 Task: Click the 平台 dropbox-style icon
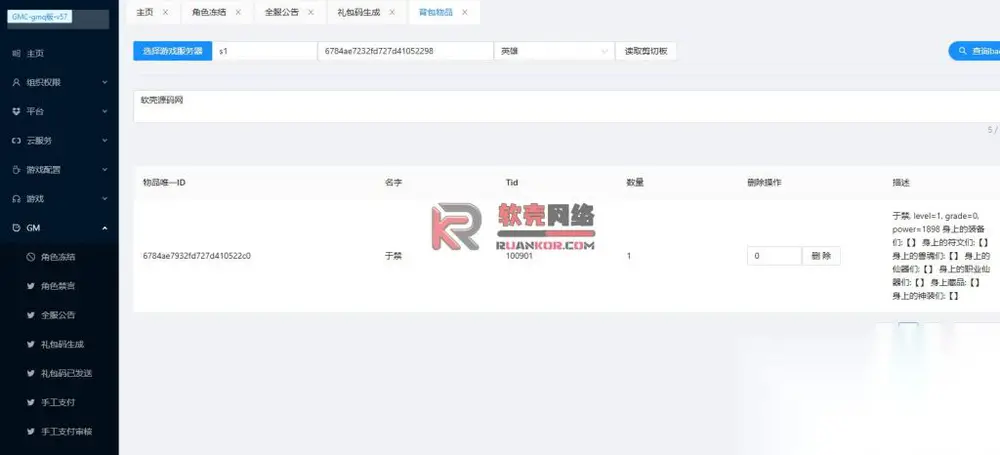[x=17, y=112]
